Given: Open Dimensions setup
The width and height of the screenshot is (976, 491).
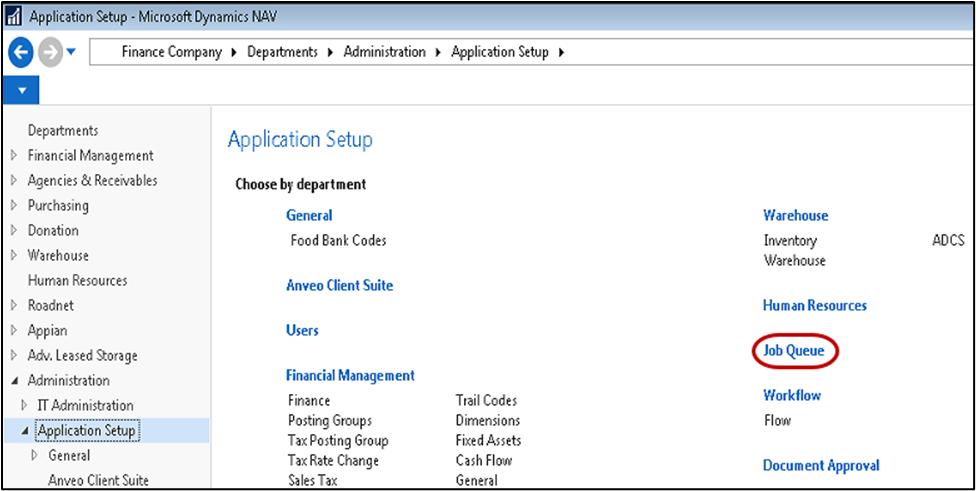Looking at the screenshot, I should pyautogui.click(x=488, y=421).
